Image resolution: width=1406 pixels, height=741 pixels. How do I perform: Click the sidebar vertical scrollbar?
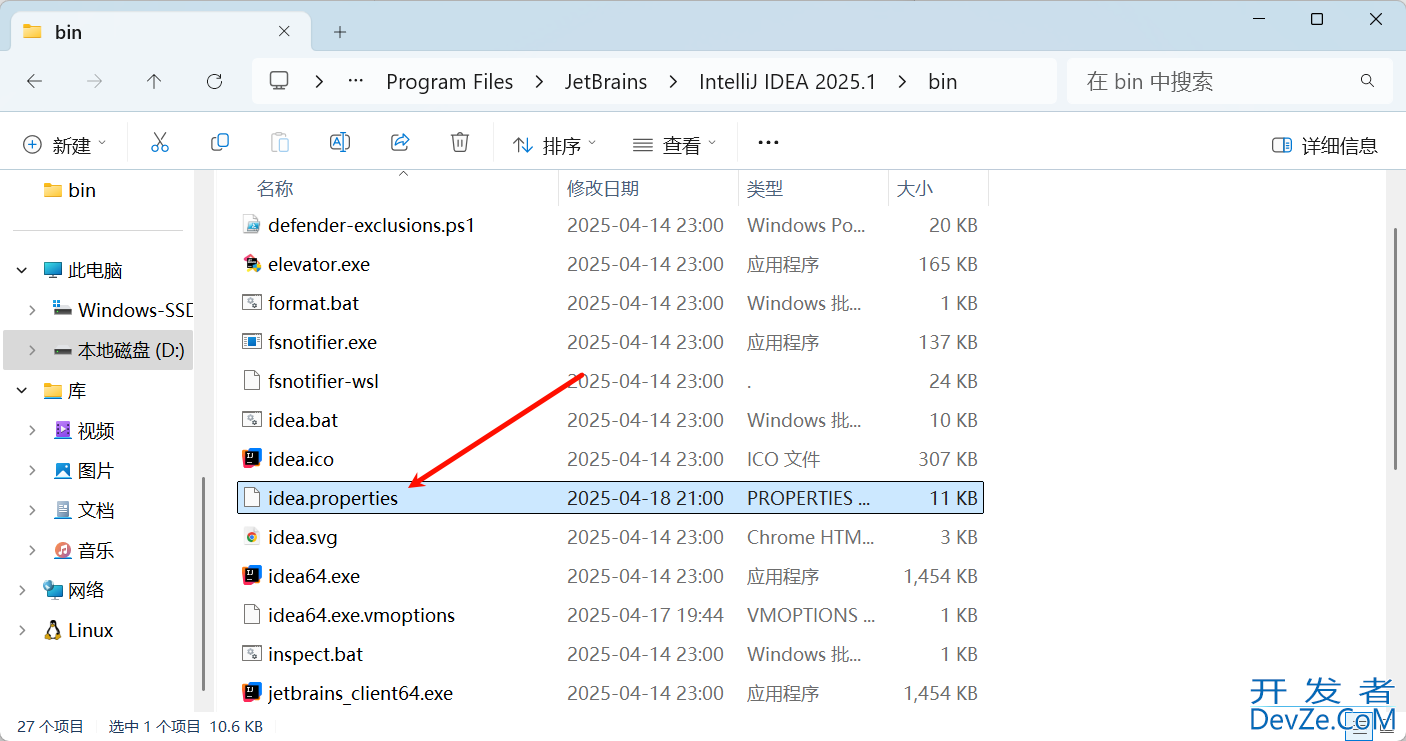[204, 585]
